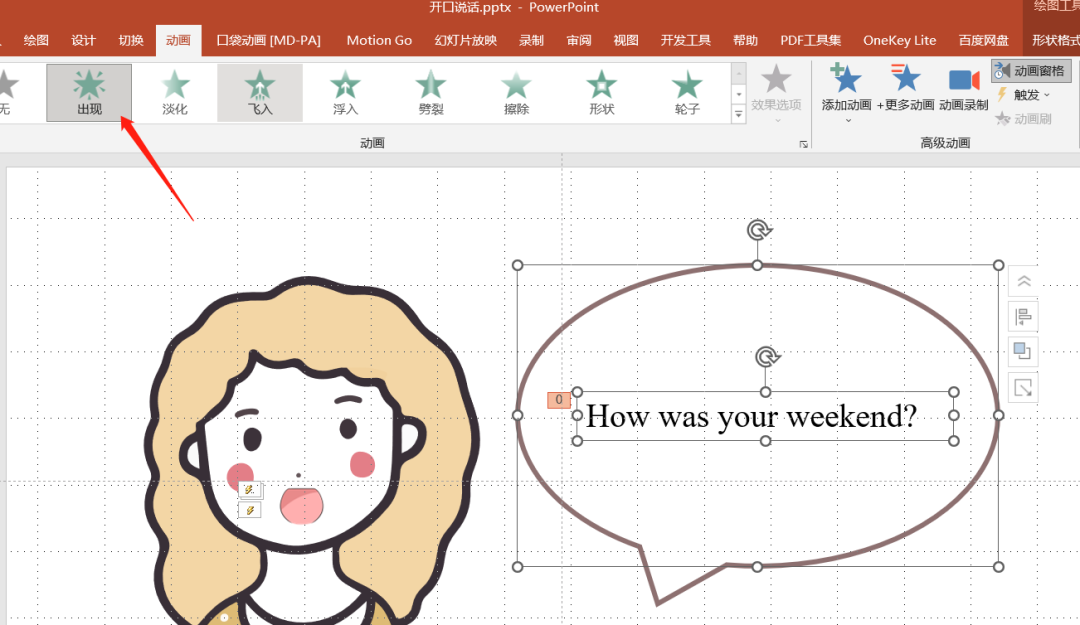Screen dimensions: 1080x625
Task: Choose the 飞入 (Fly In) animation
Action: (260, 92)
